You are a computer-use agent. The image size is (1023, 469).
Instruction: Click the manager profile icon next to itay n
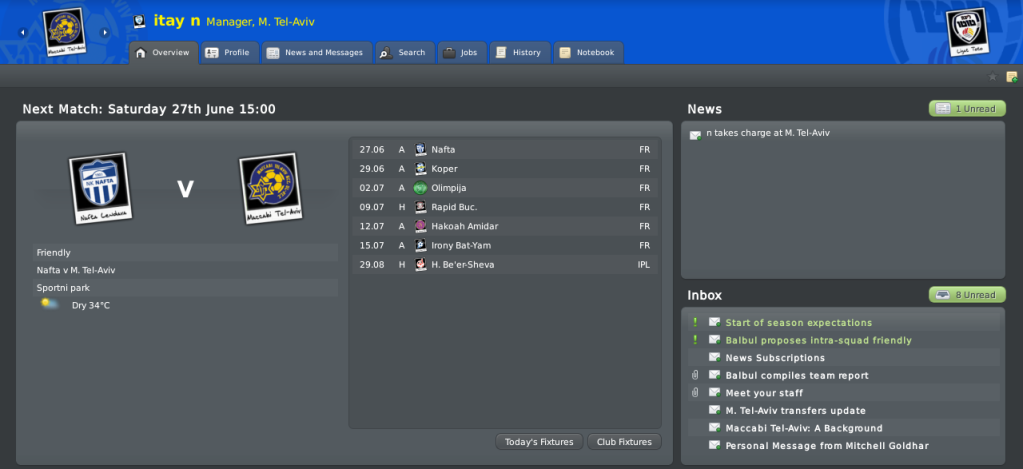click(x=139, y=22)
